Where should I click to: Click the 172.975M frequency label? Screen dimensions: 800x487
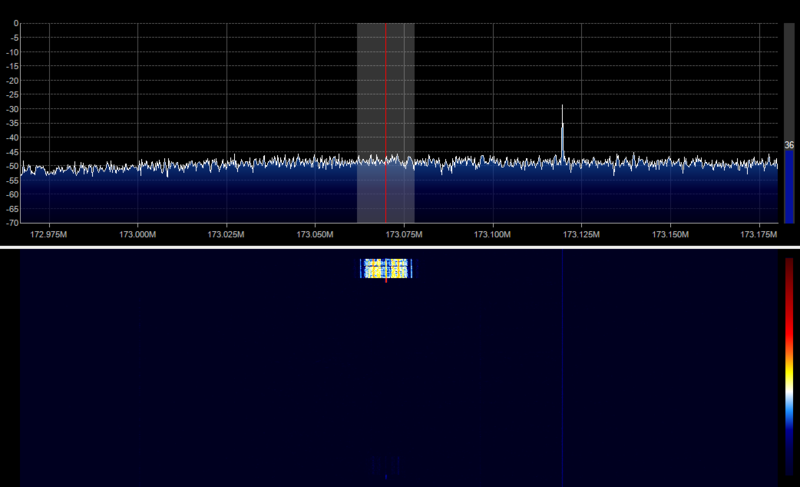[48, 235]
